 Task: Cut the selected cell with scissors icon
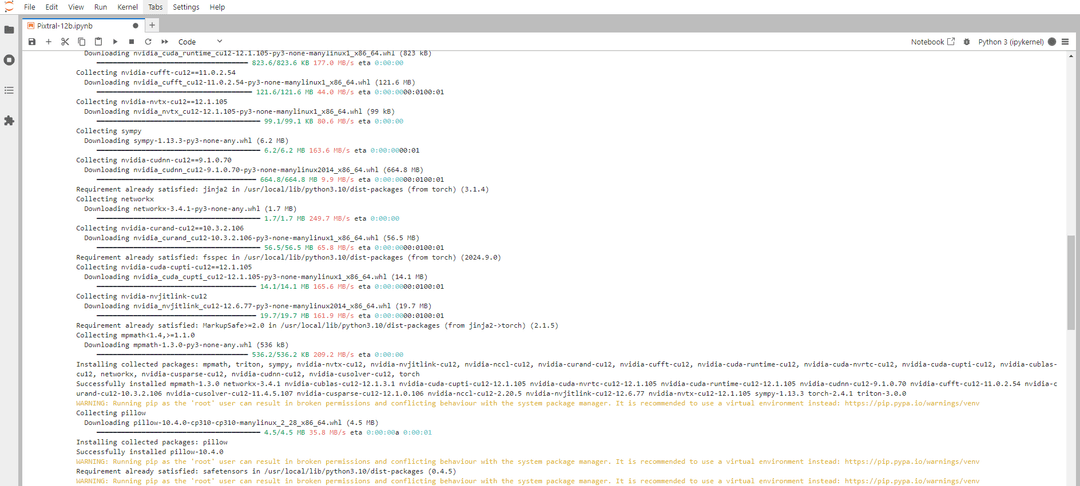click(65, 42)
